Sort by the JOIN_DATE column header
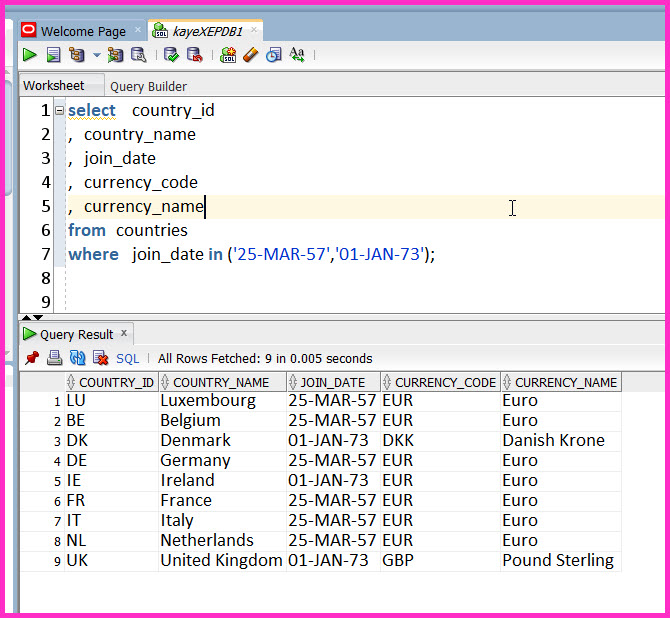Viewport: 670px width, 618px height. [333, 382]
